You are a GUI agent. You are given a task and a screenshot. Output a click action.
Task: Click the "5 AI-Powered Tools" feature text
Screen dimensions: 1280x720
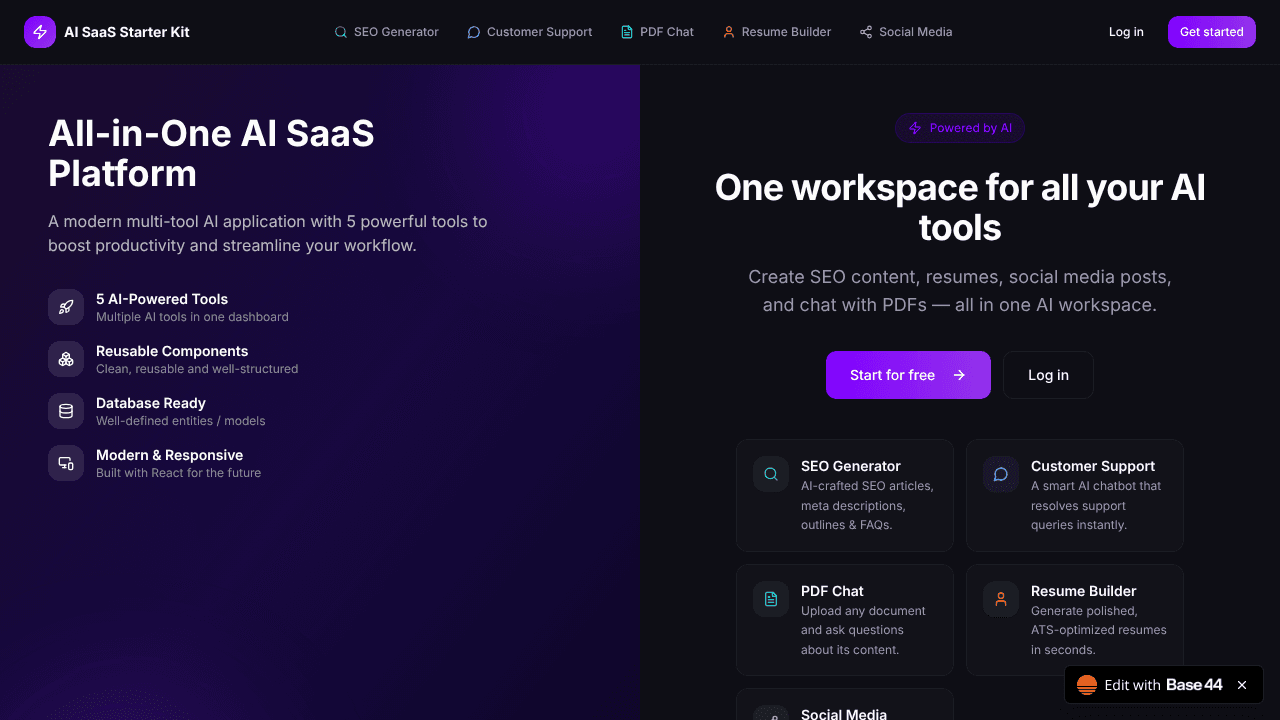[162, 299]
